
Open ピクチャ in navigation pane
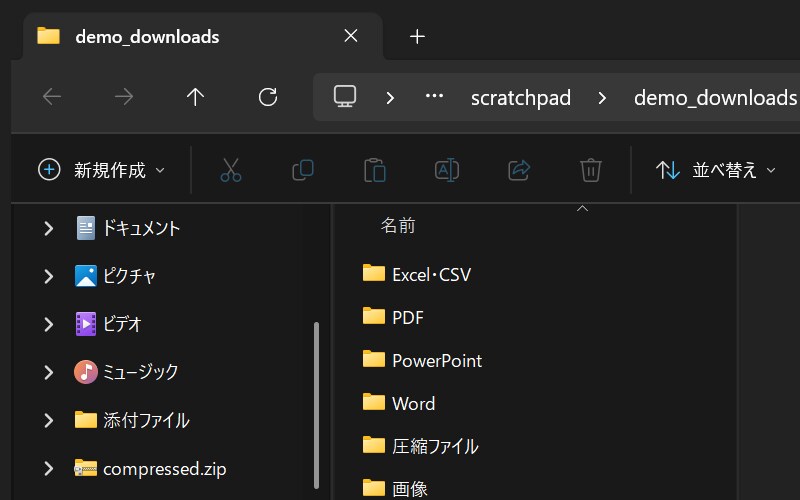click(x=115, y=276)
